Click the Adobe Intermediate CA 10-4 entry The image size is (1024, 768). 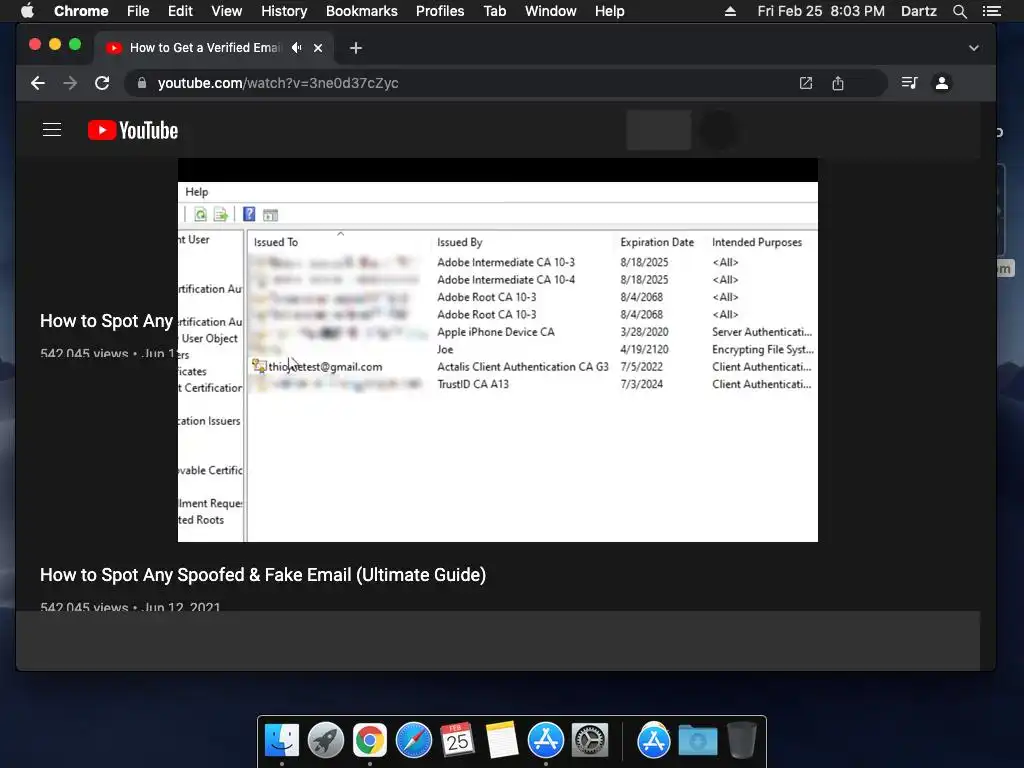pos(506,280)
